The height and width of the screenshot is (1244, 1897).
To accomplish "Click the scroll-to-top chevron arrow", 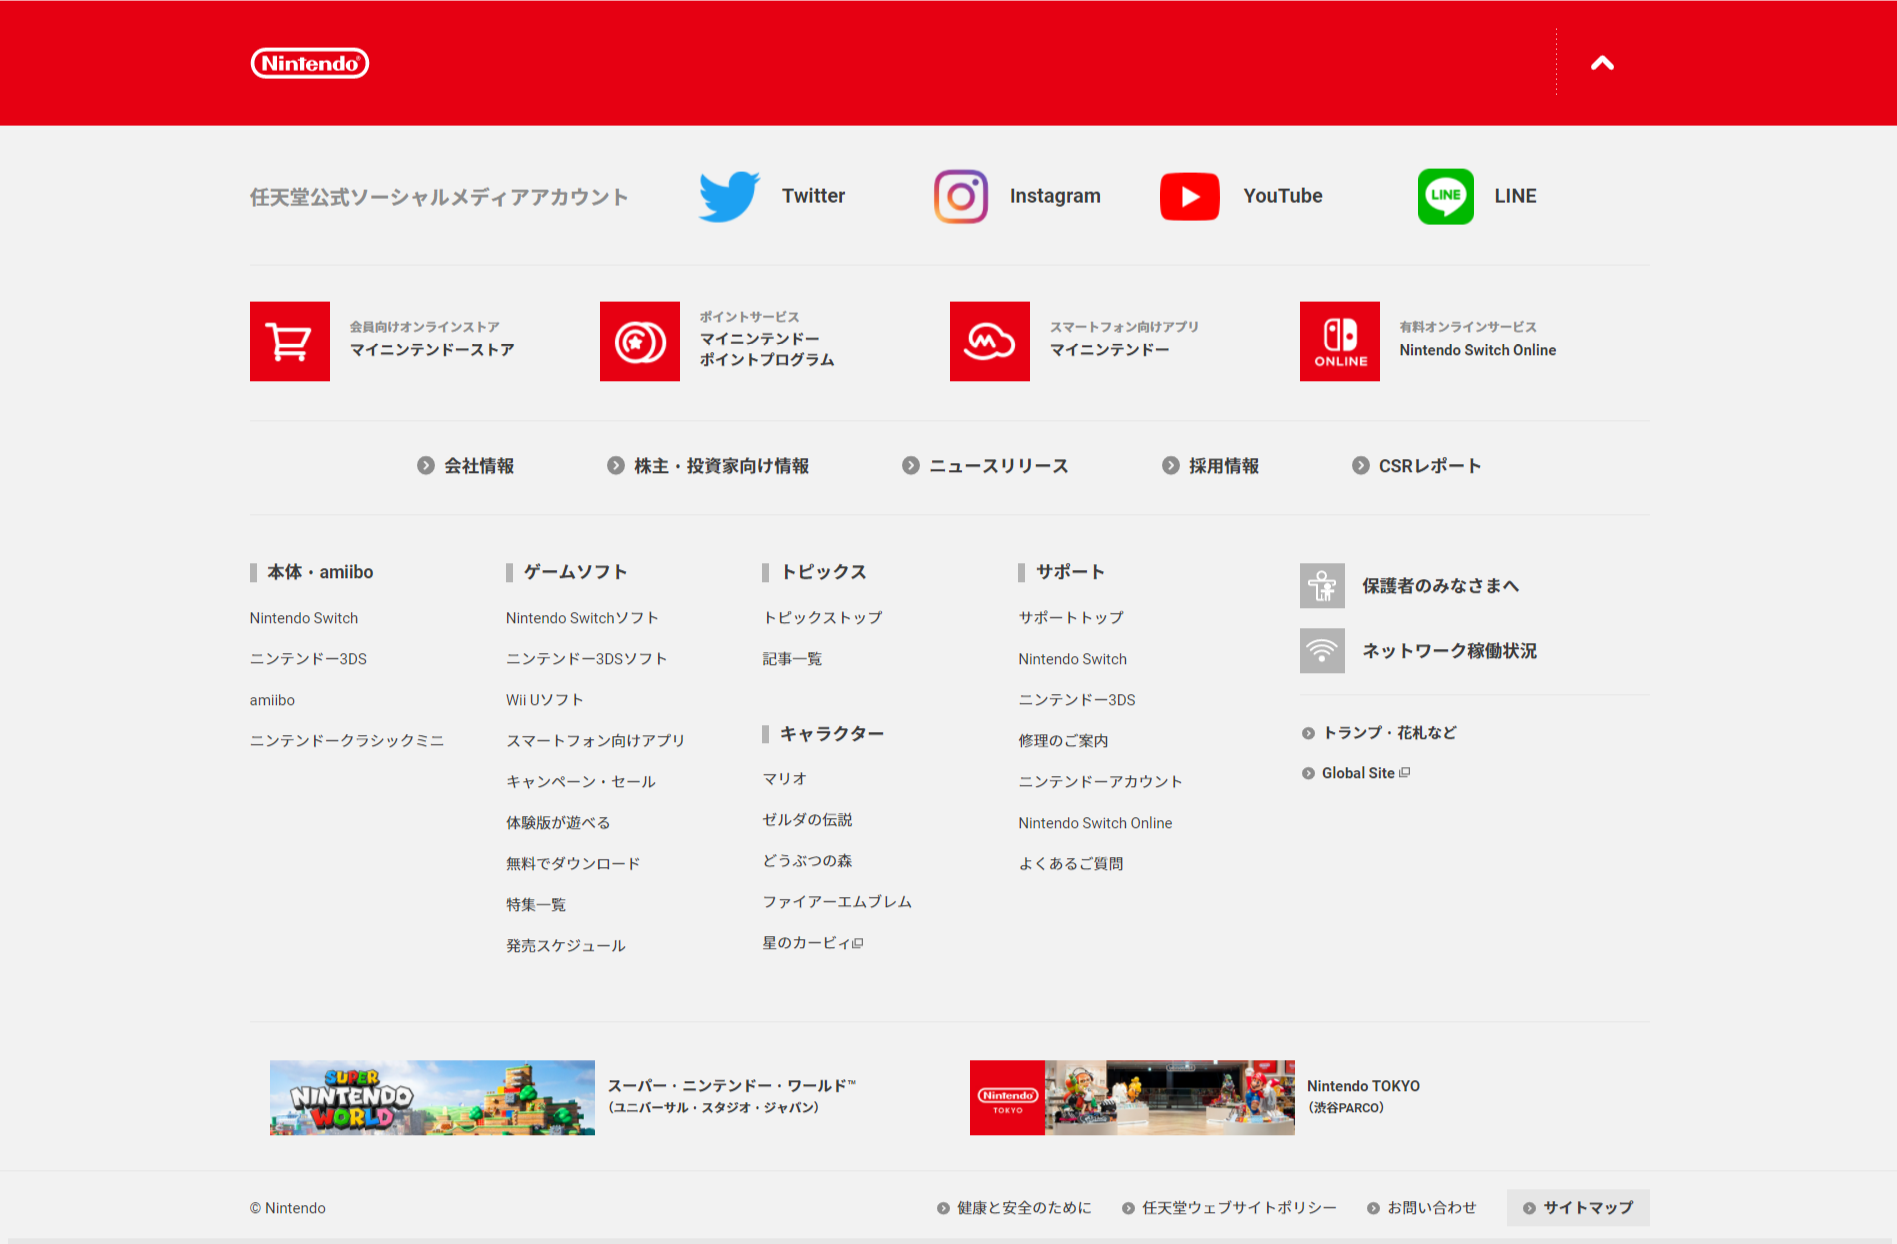I will pyautogui.click(x=1602, y=63).
